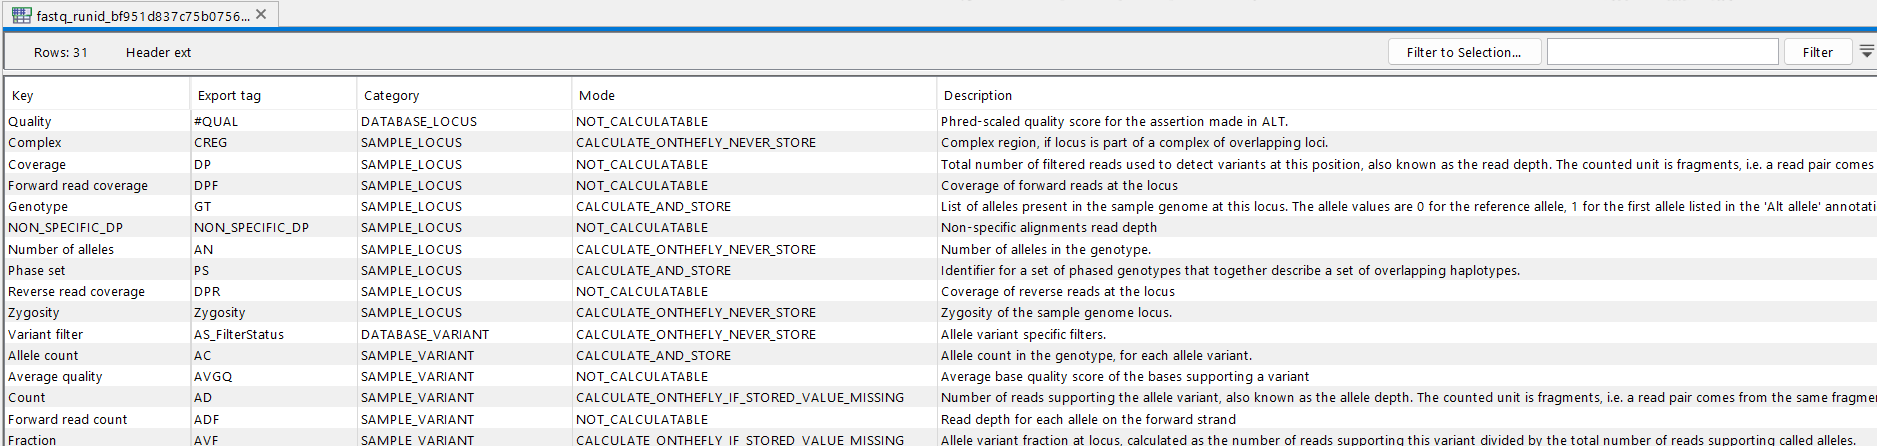Click the table icon on the fastq_runid tab
Image resolution: width=1877 pixels, height=446 pixels.
tap(21, 15)
